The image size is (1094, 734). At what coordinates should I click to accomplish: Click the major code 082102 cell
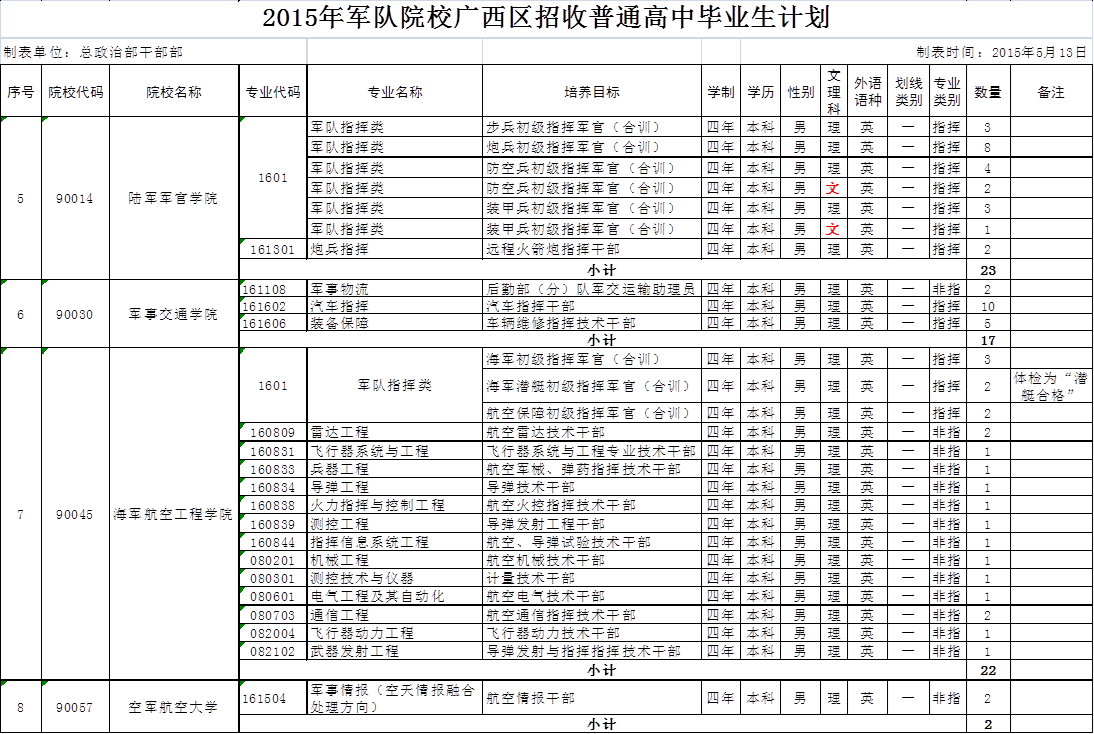(x=274, y=651)
